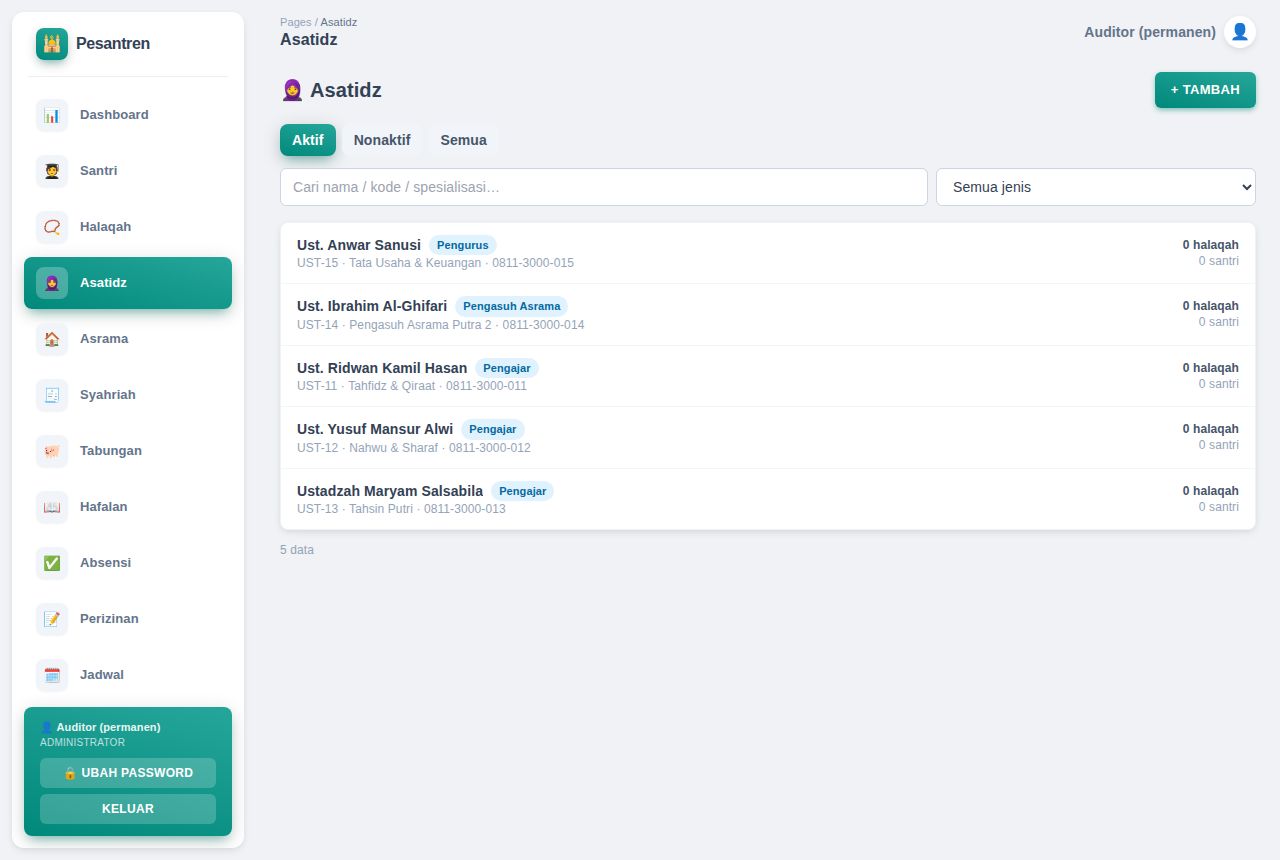
Task: Click the sidebar ADMINISTRATOR role label
Action: click(x=82, y=743)
